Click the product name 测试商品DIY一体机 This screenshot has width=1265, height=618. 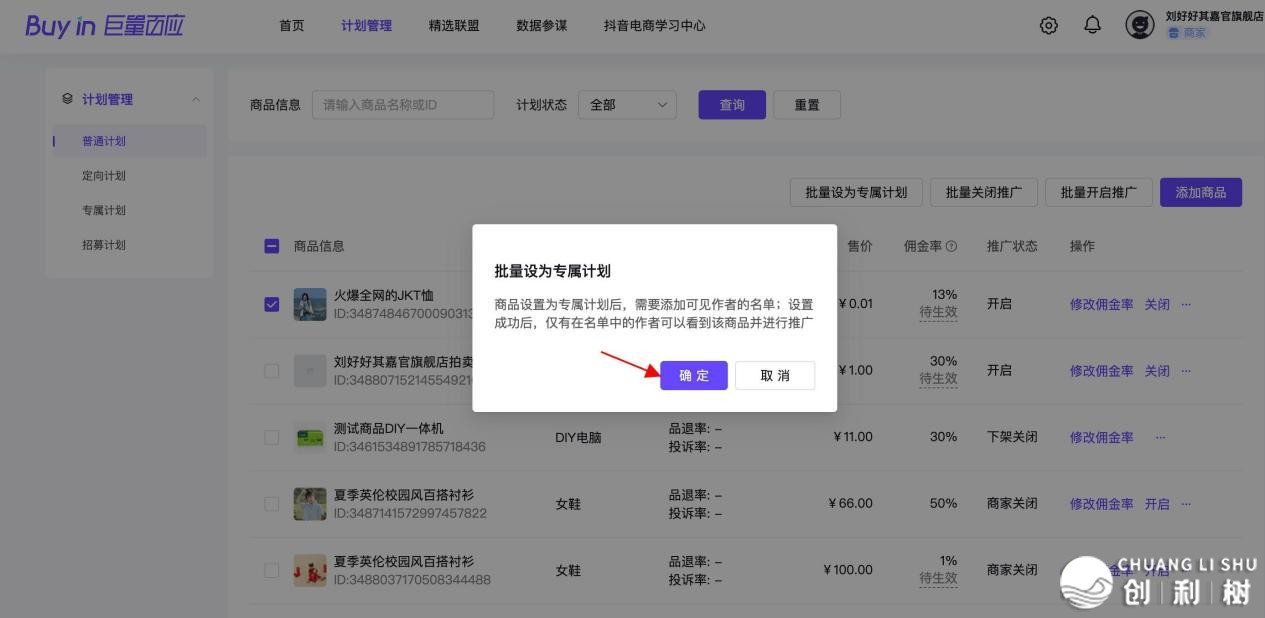click(388, 428)
